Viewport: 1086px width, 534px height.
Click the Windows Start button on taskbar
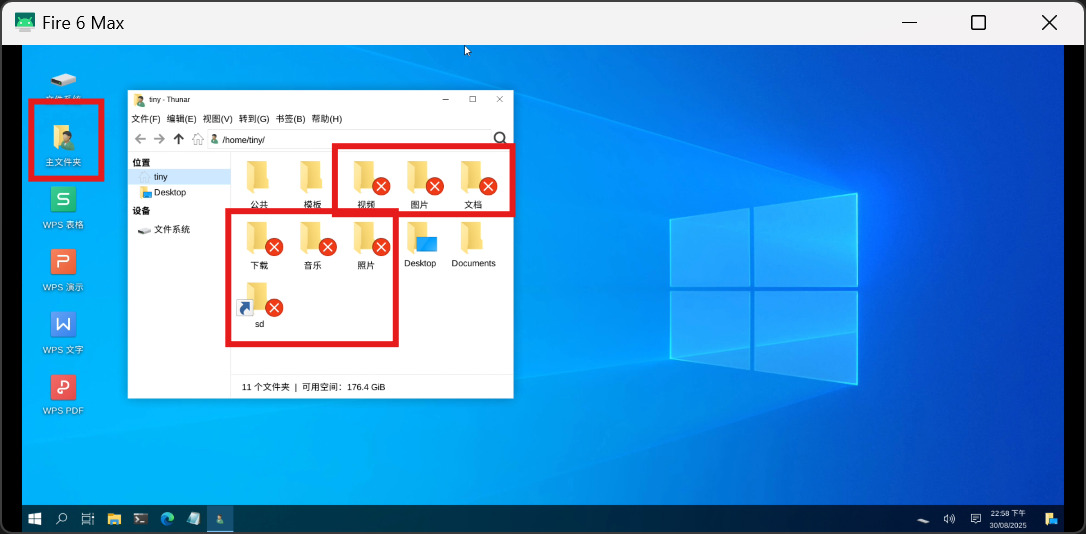35,519
